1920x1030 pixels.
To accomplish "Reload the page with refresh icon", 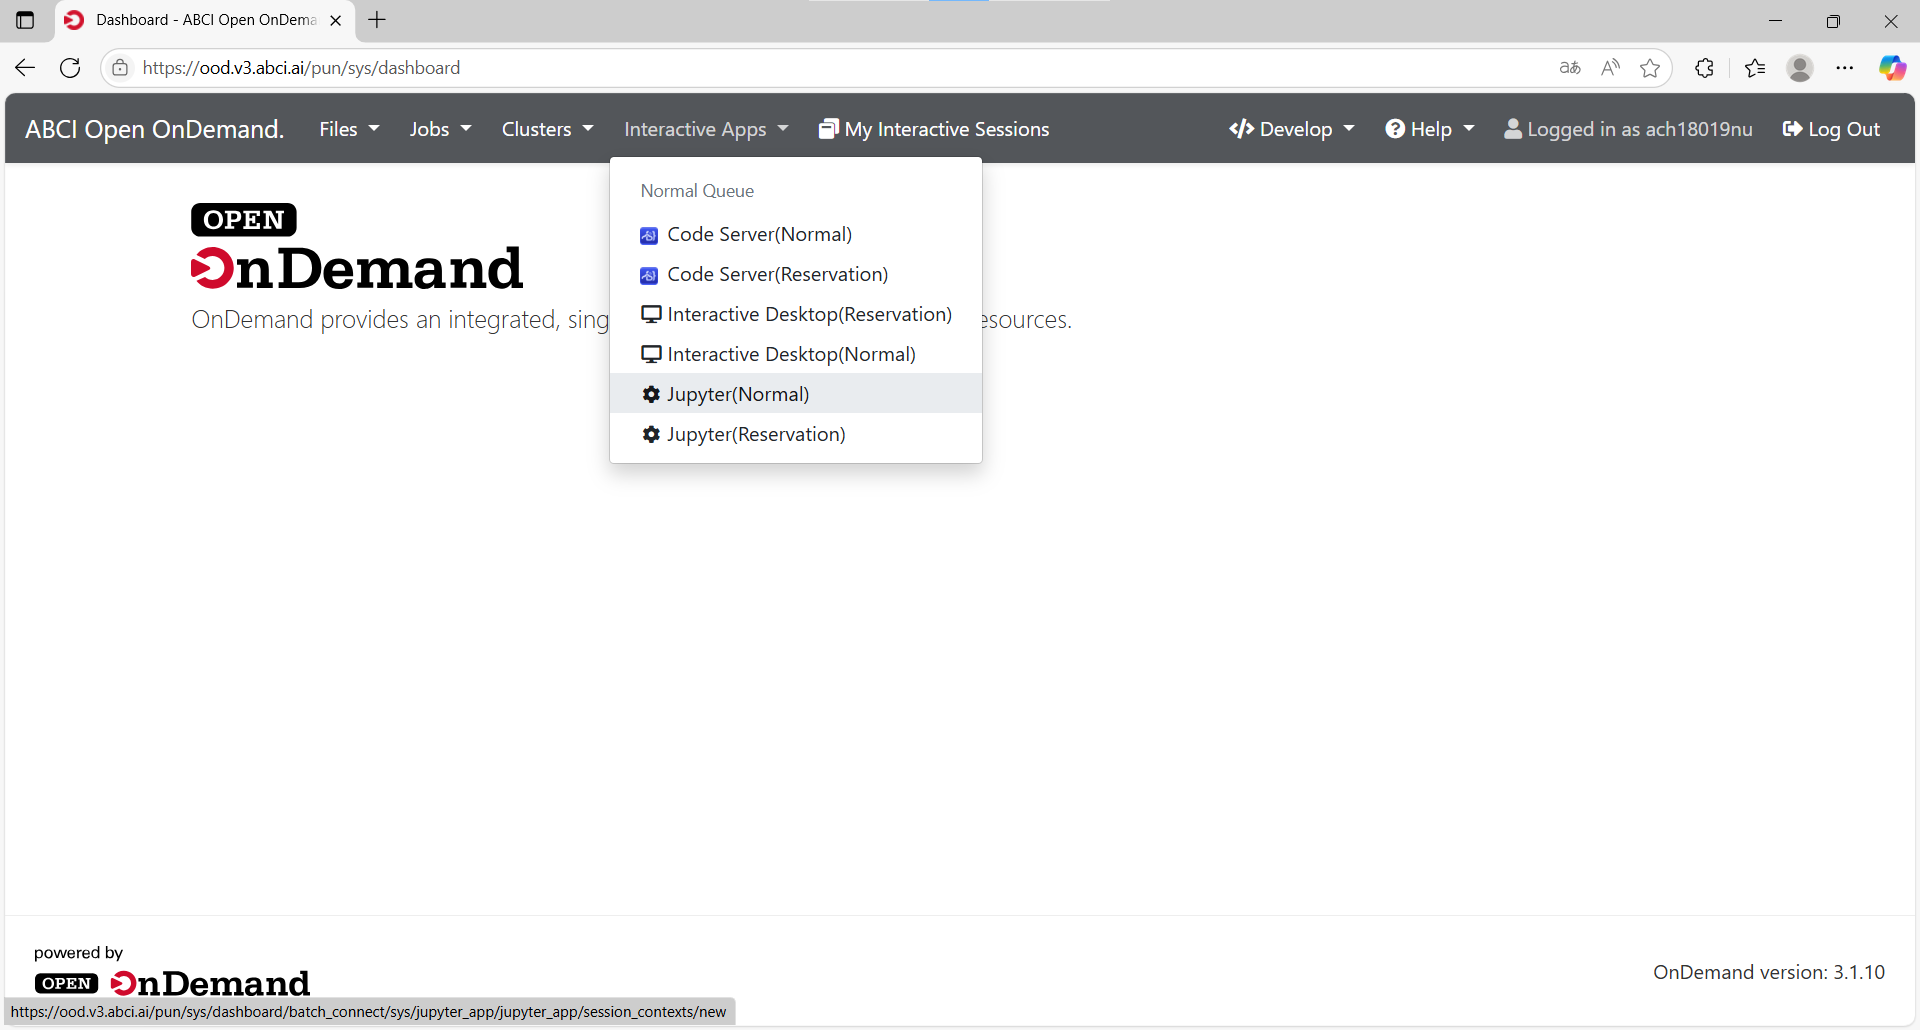I will [70, 68].
